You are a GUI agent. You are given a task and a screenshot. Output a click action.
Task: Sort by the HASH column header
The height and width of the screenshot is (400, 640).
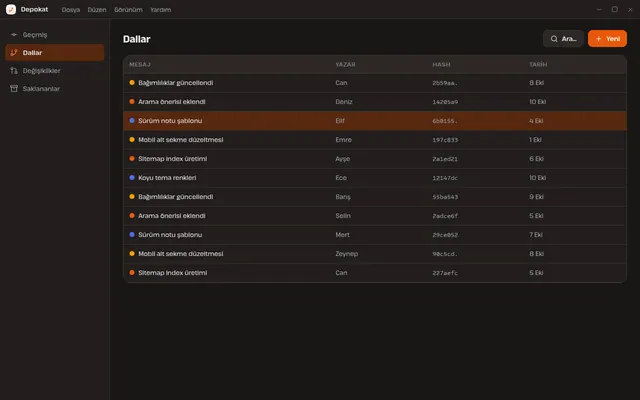[x=441, y=64]
